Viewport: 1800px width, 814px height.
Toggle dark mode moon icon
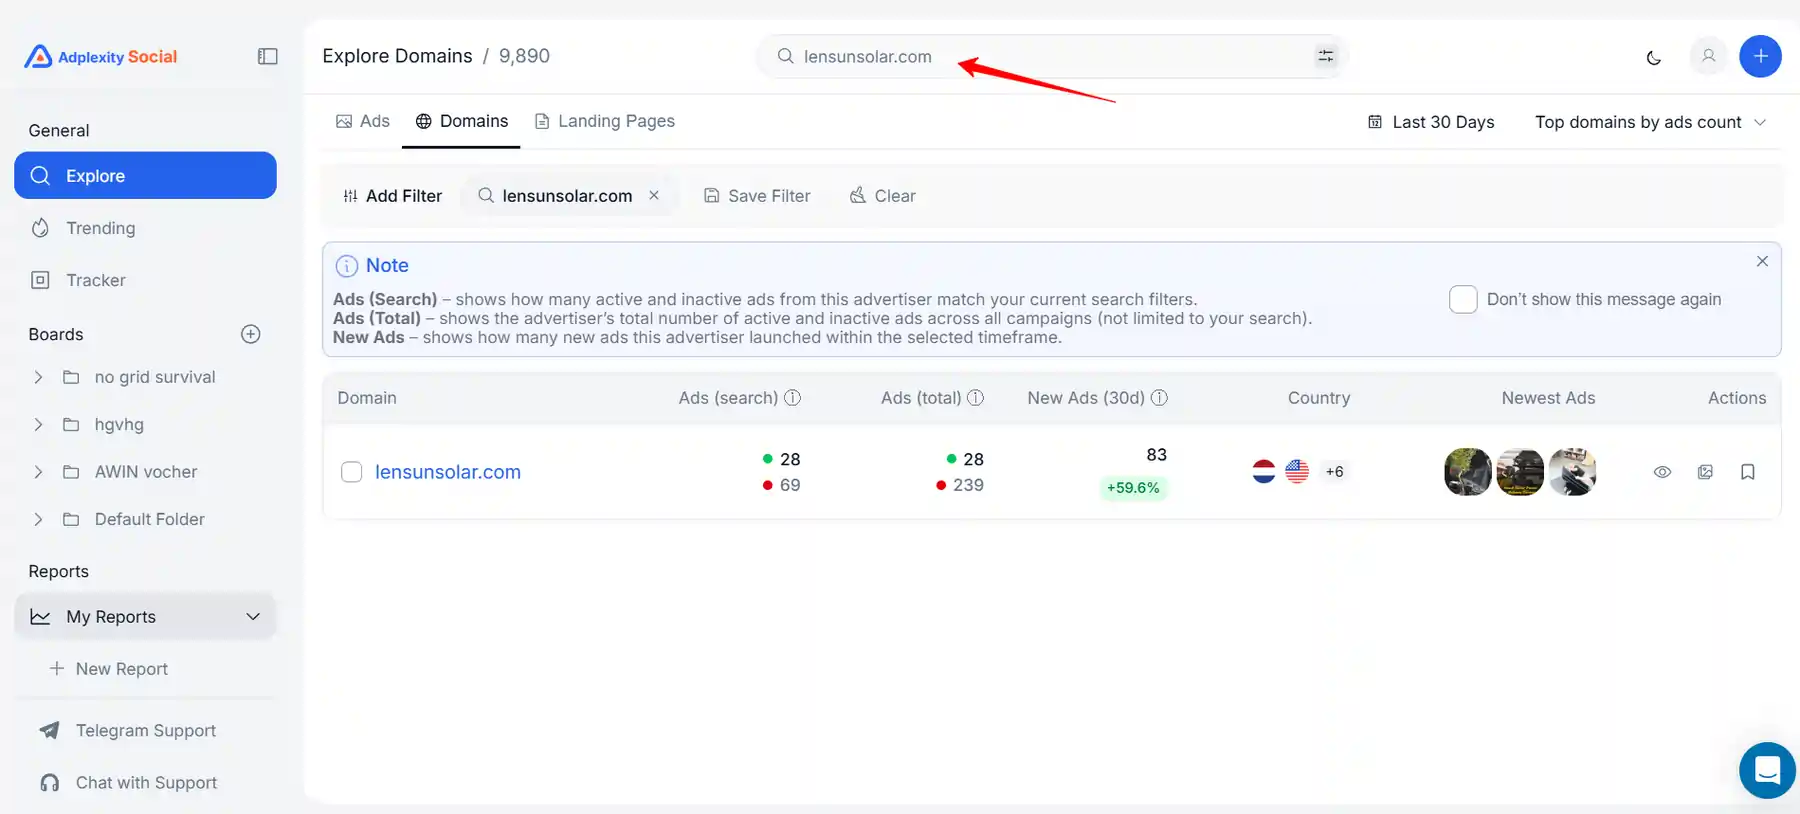point(1654,57)
